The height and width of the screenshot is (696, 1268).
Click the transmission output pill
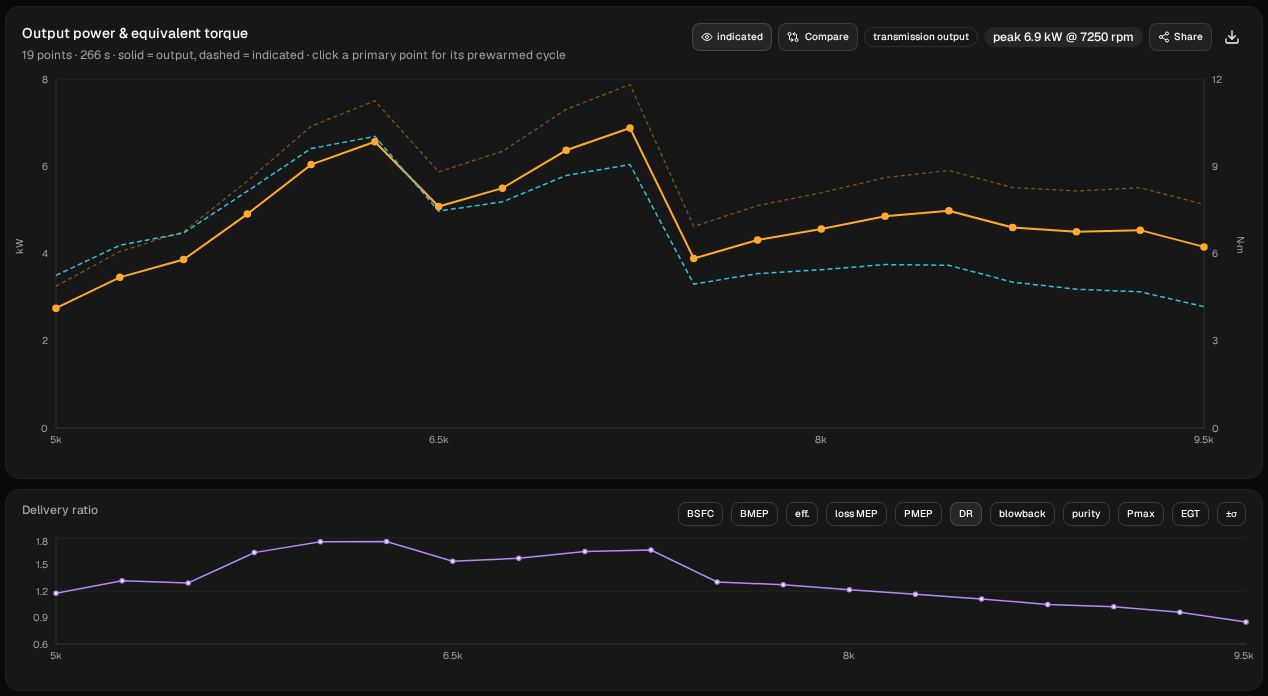point(921,37)
